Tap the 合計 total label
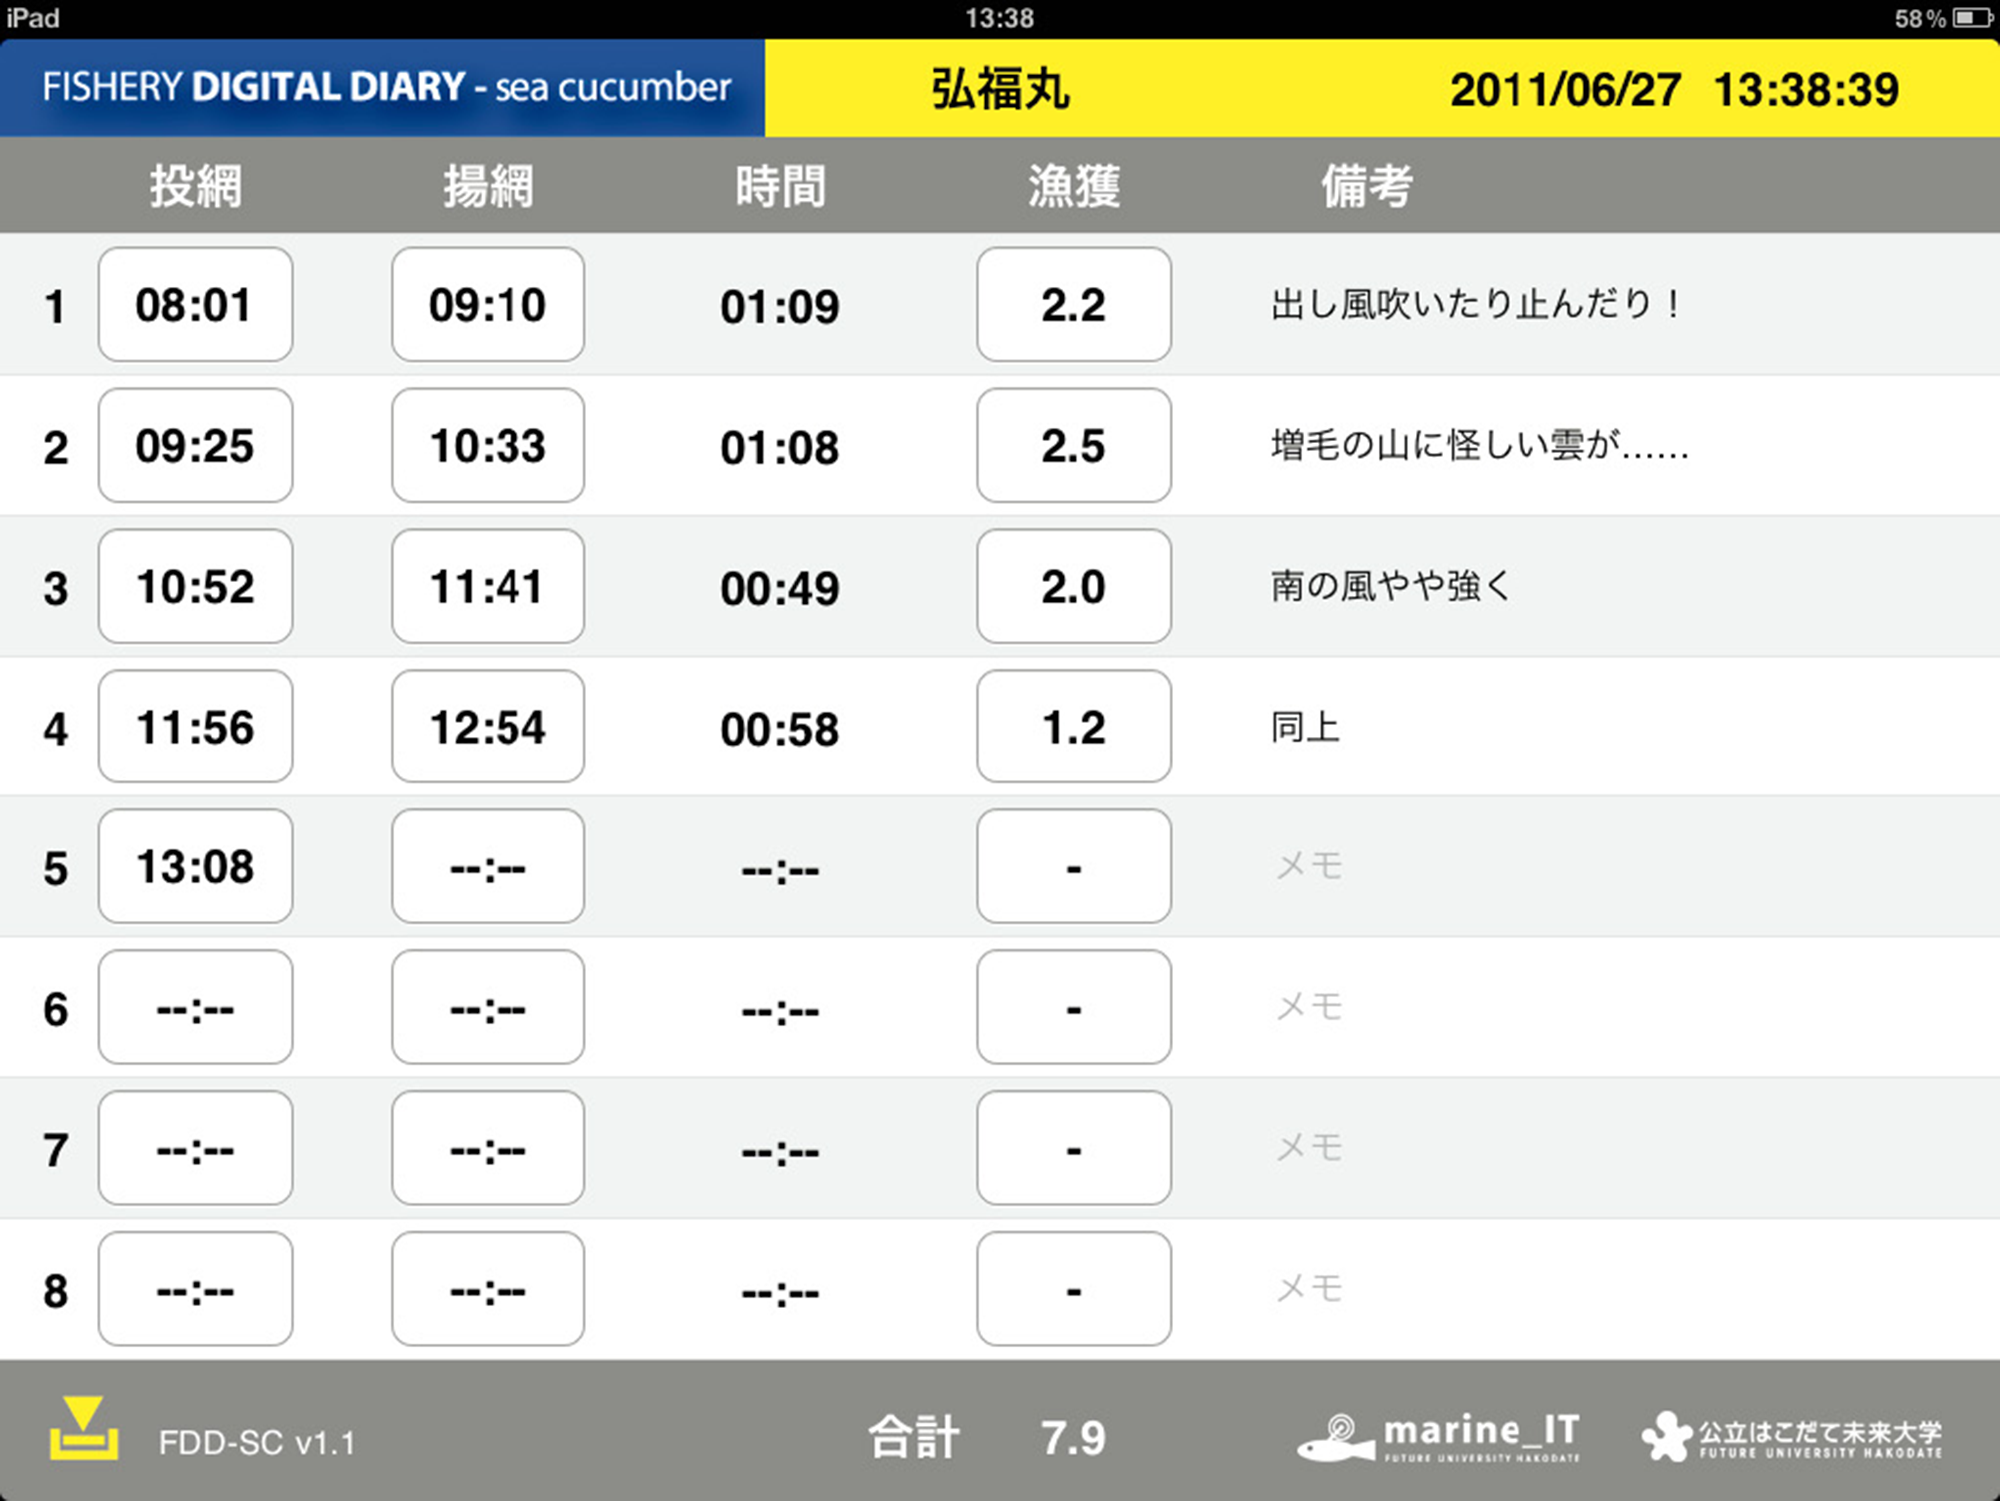 (914, 1438)
